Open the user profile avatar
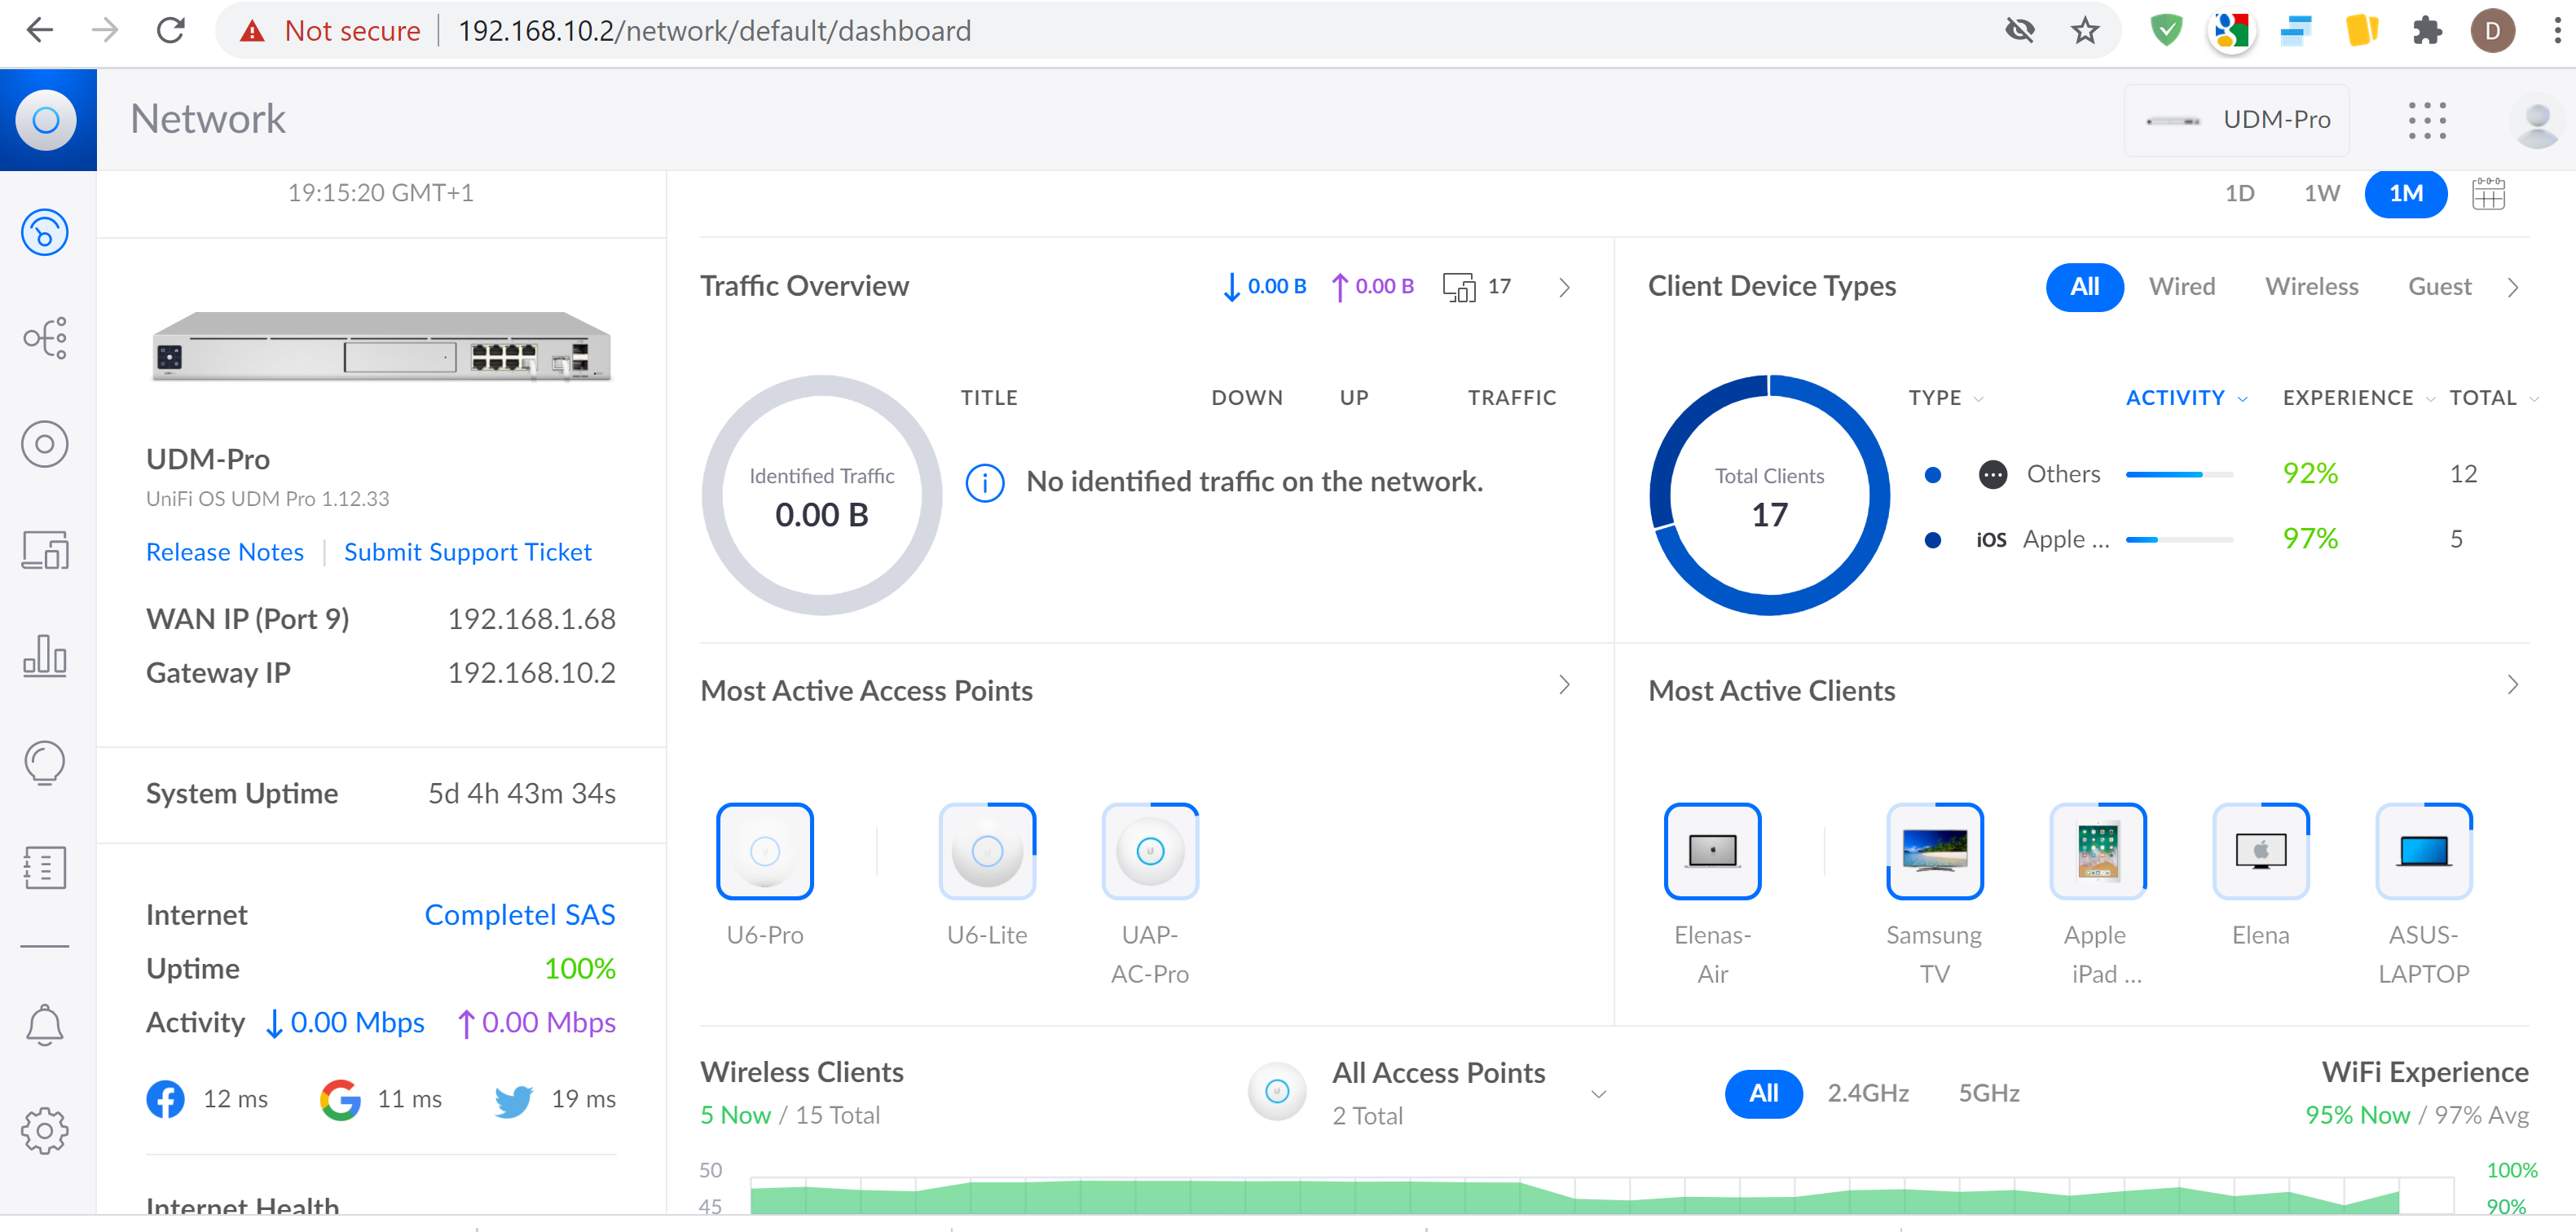This screenshot has width=2576, height=1232. (x=2536, y=122)
